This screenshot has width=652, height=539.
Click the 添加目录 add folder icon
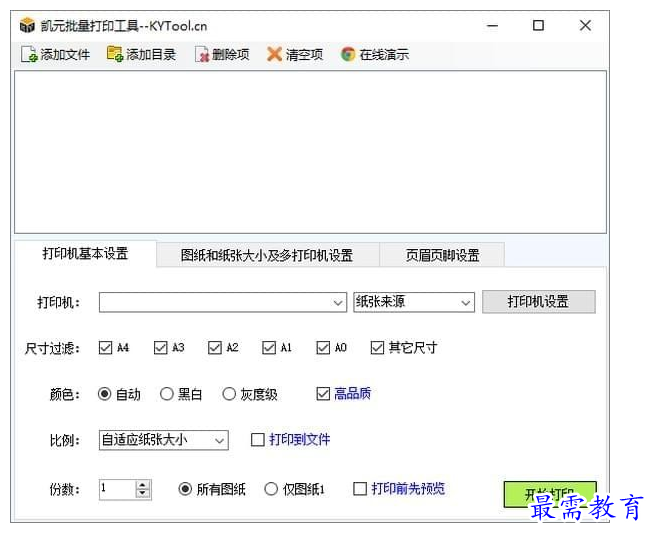pyautogui.click(x=115, y=54)
